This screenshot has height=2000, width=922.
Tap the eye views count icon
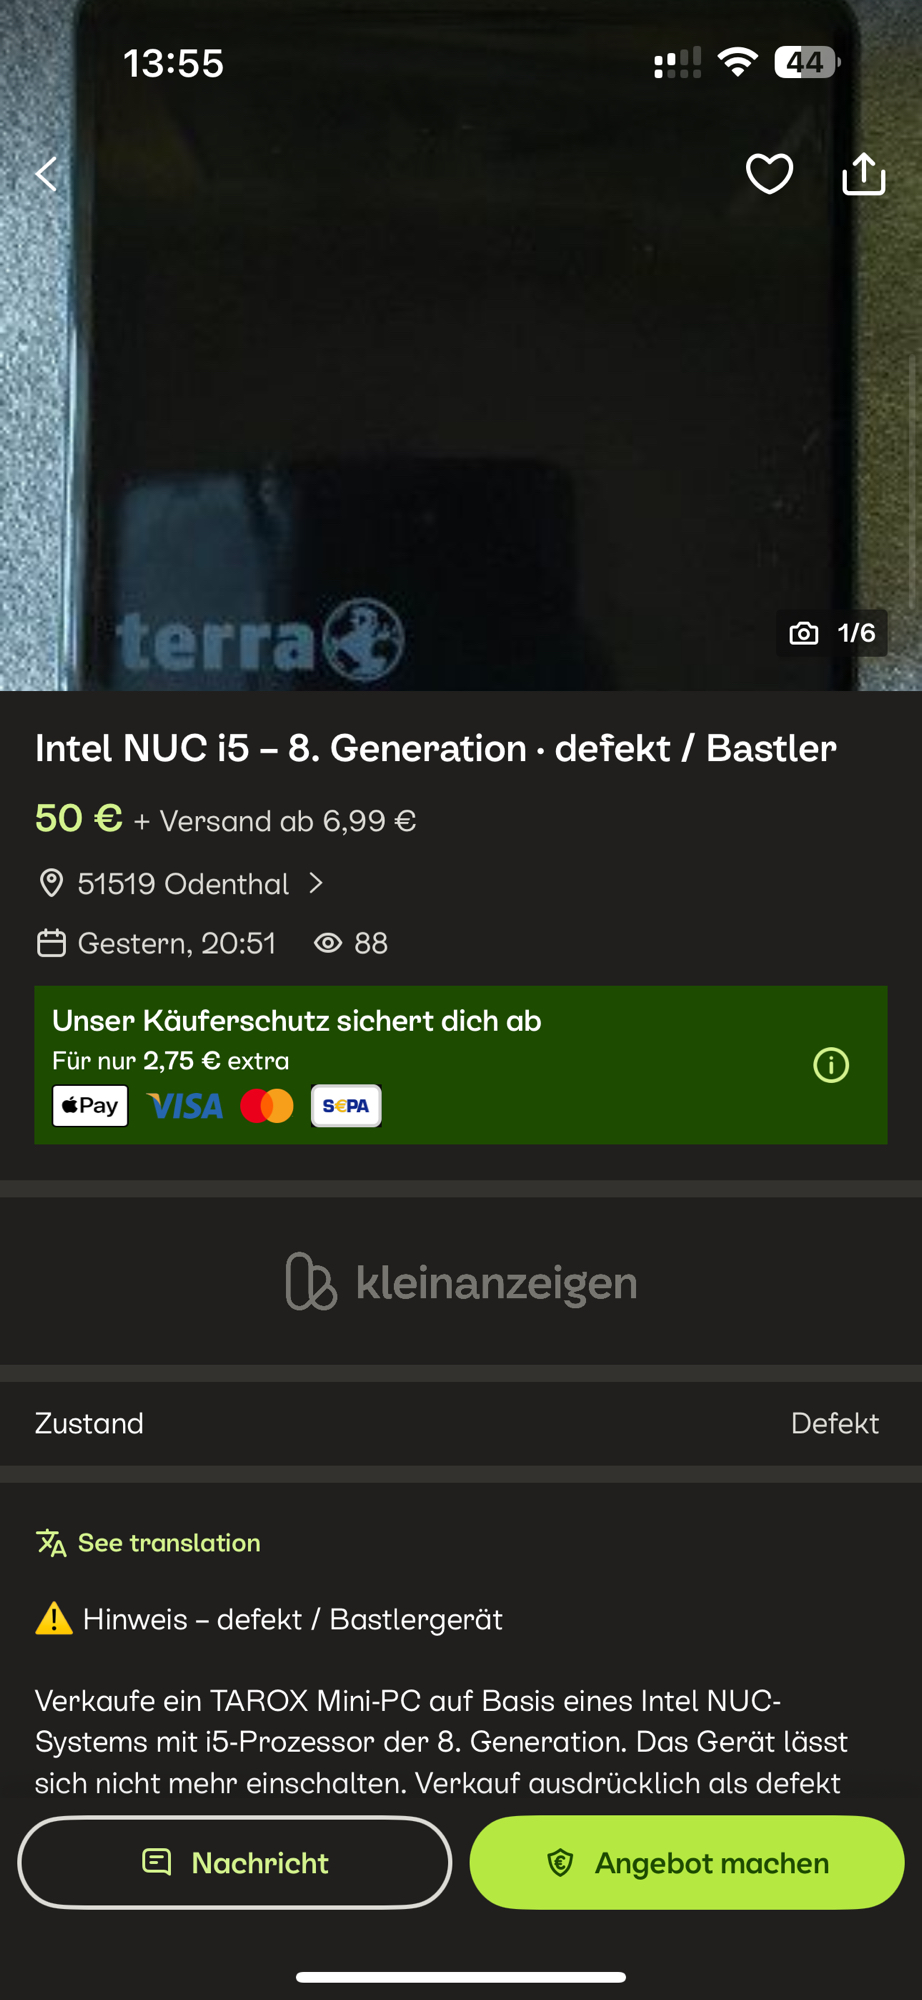328,943
